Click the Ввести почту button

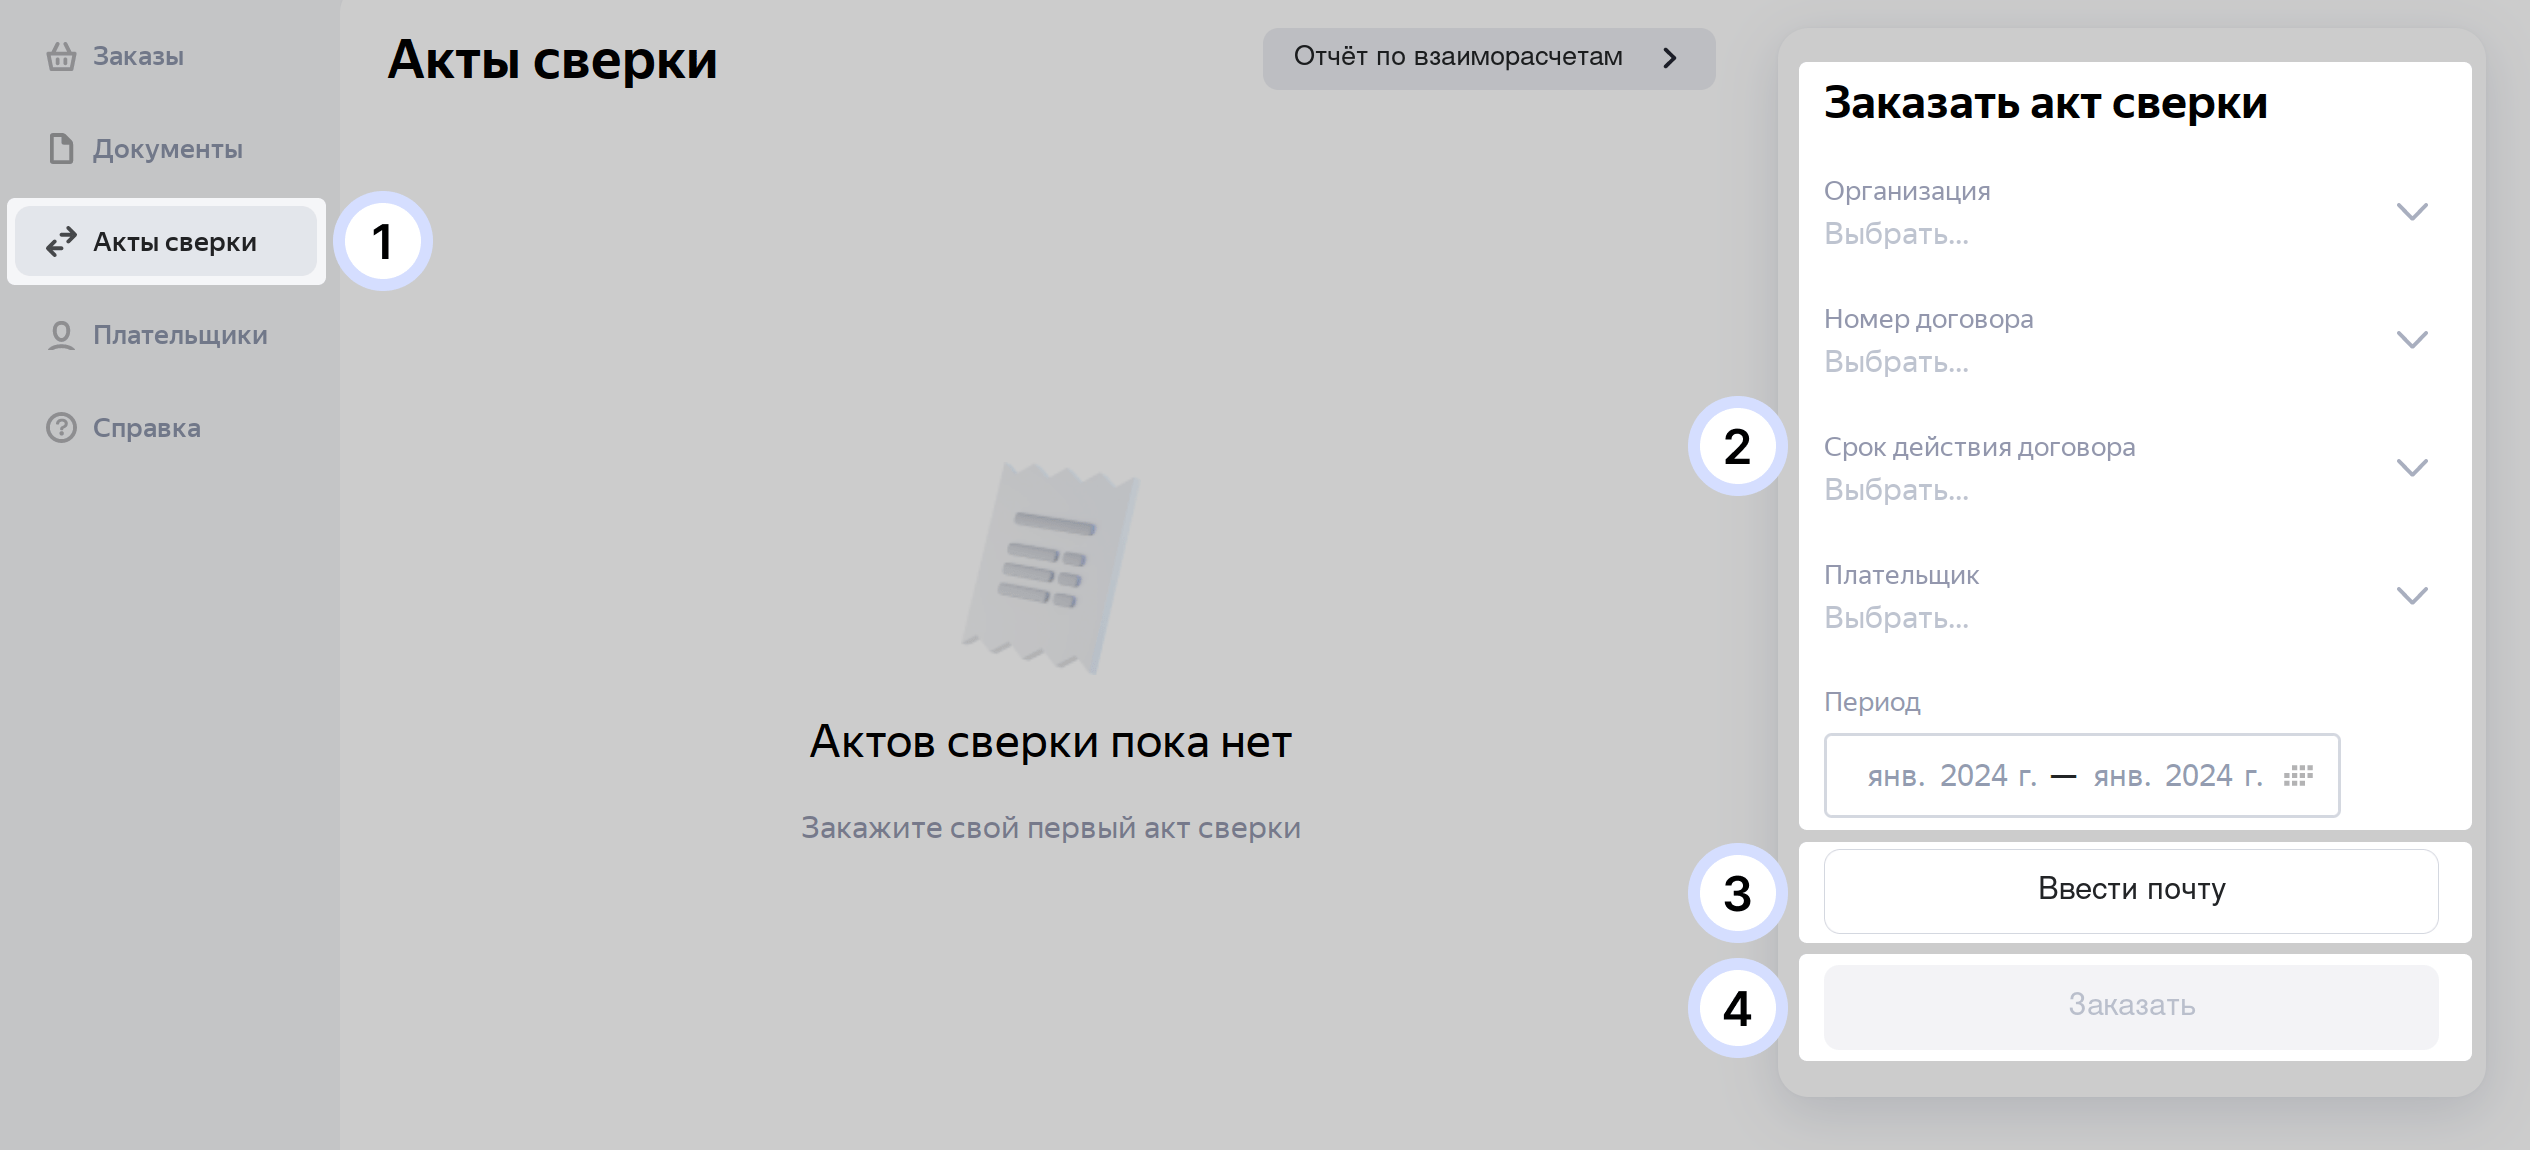pos(2130,890)
